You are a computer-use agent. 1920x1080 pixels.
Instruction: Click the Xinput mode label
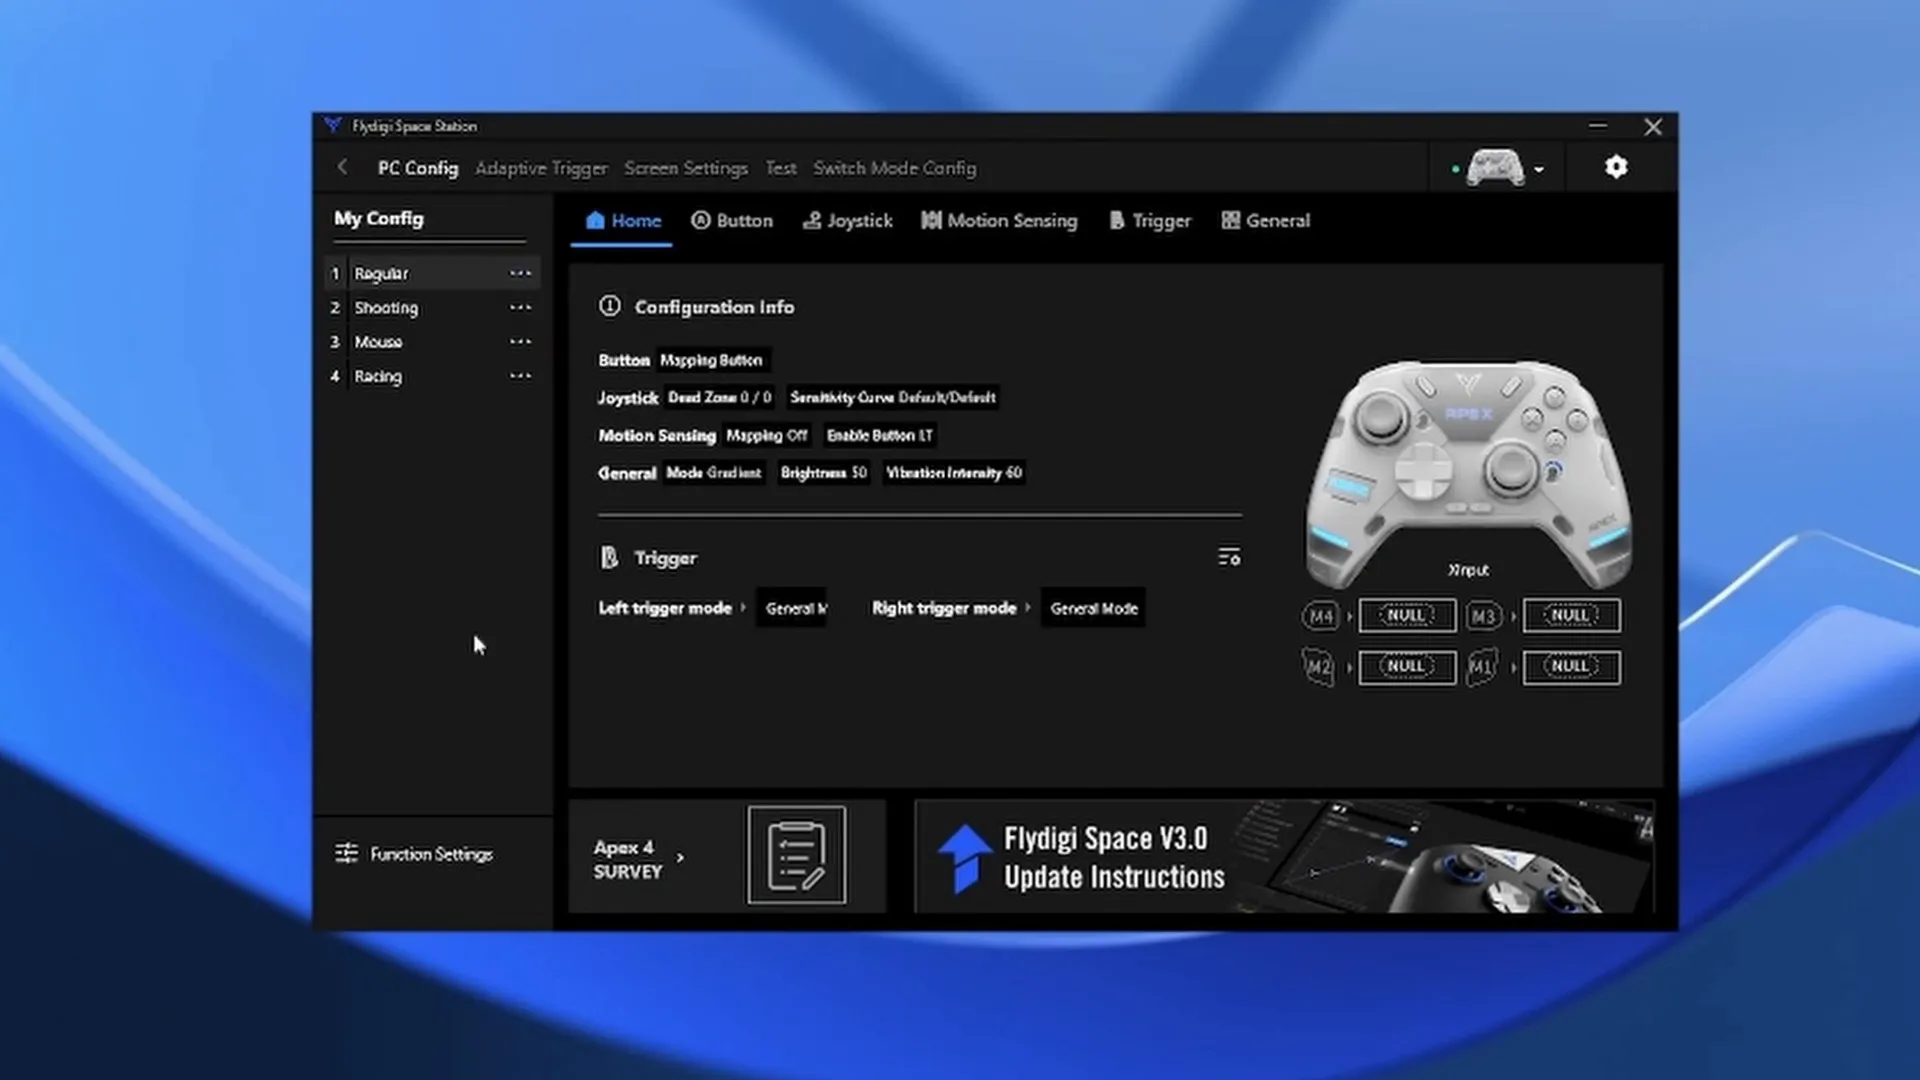click(1468, 570)
